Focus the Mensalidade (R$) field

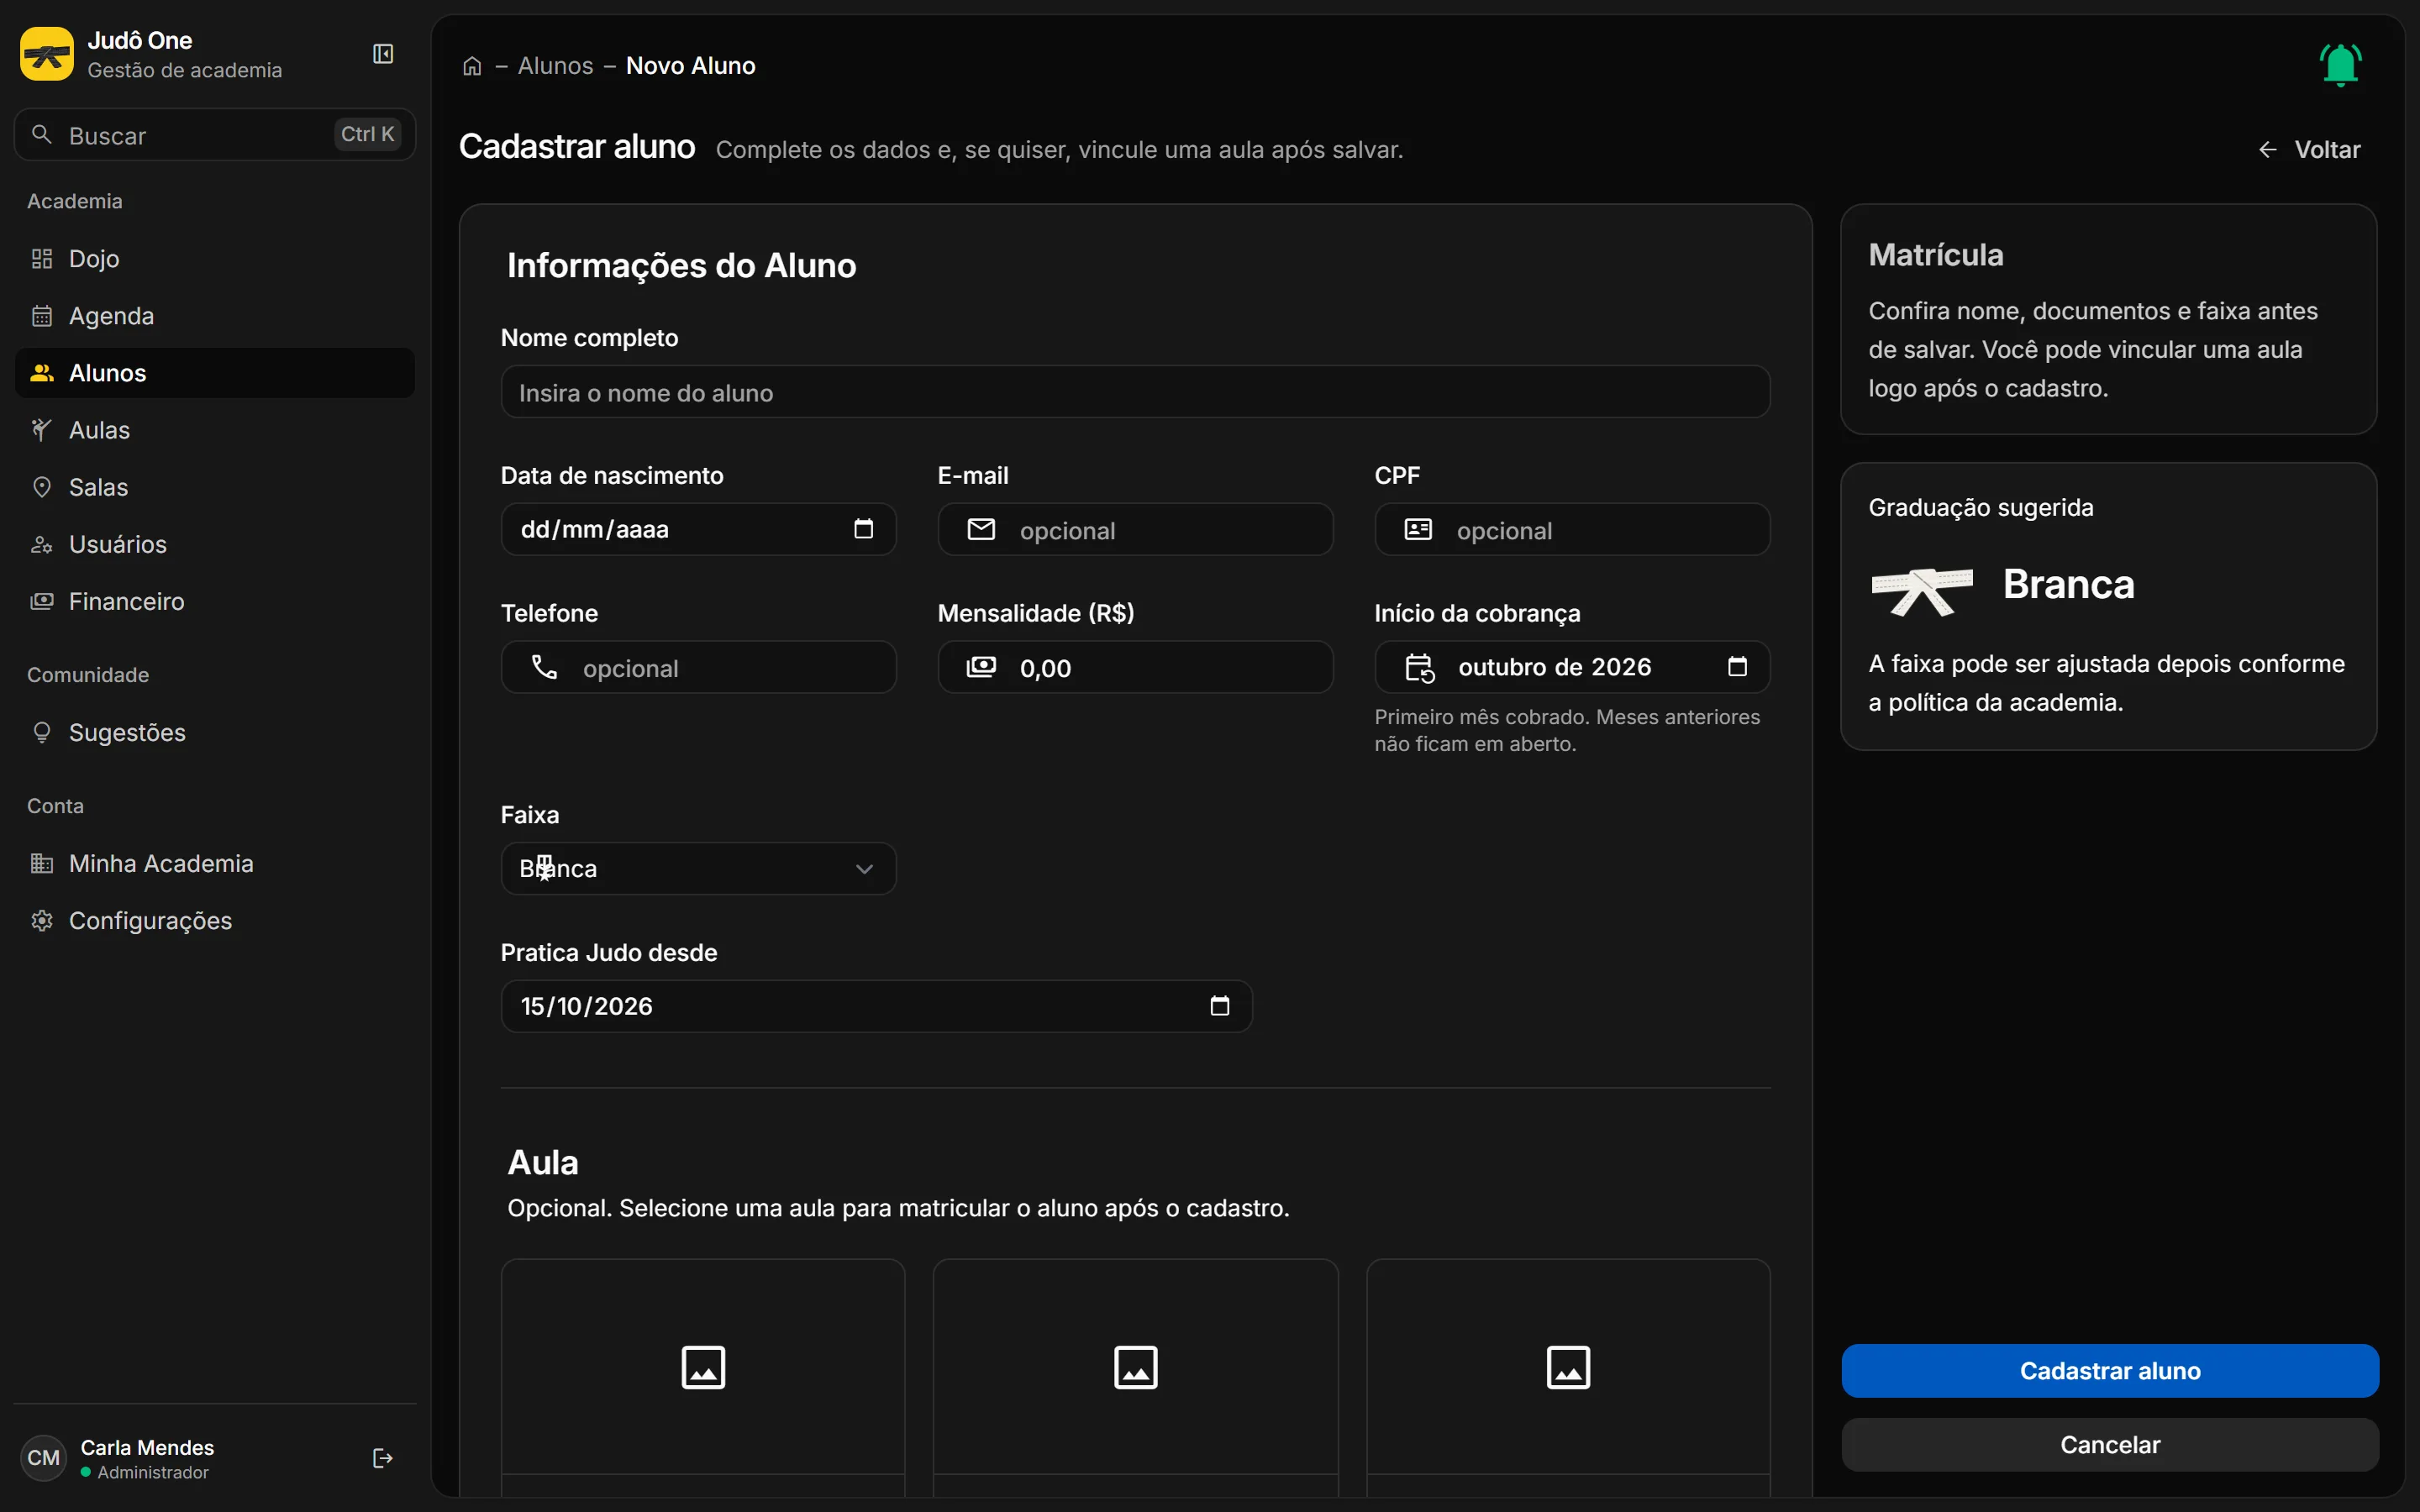pos(1135,667)
